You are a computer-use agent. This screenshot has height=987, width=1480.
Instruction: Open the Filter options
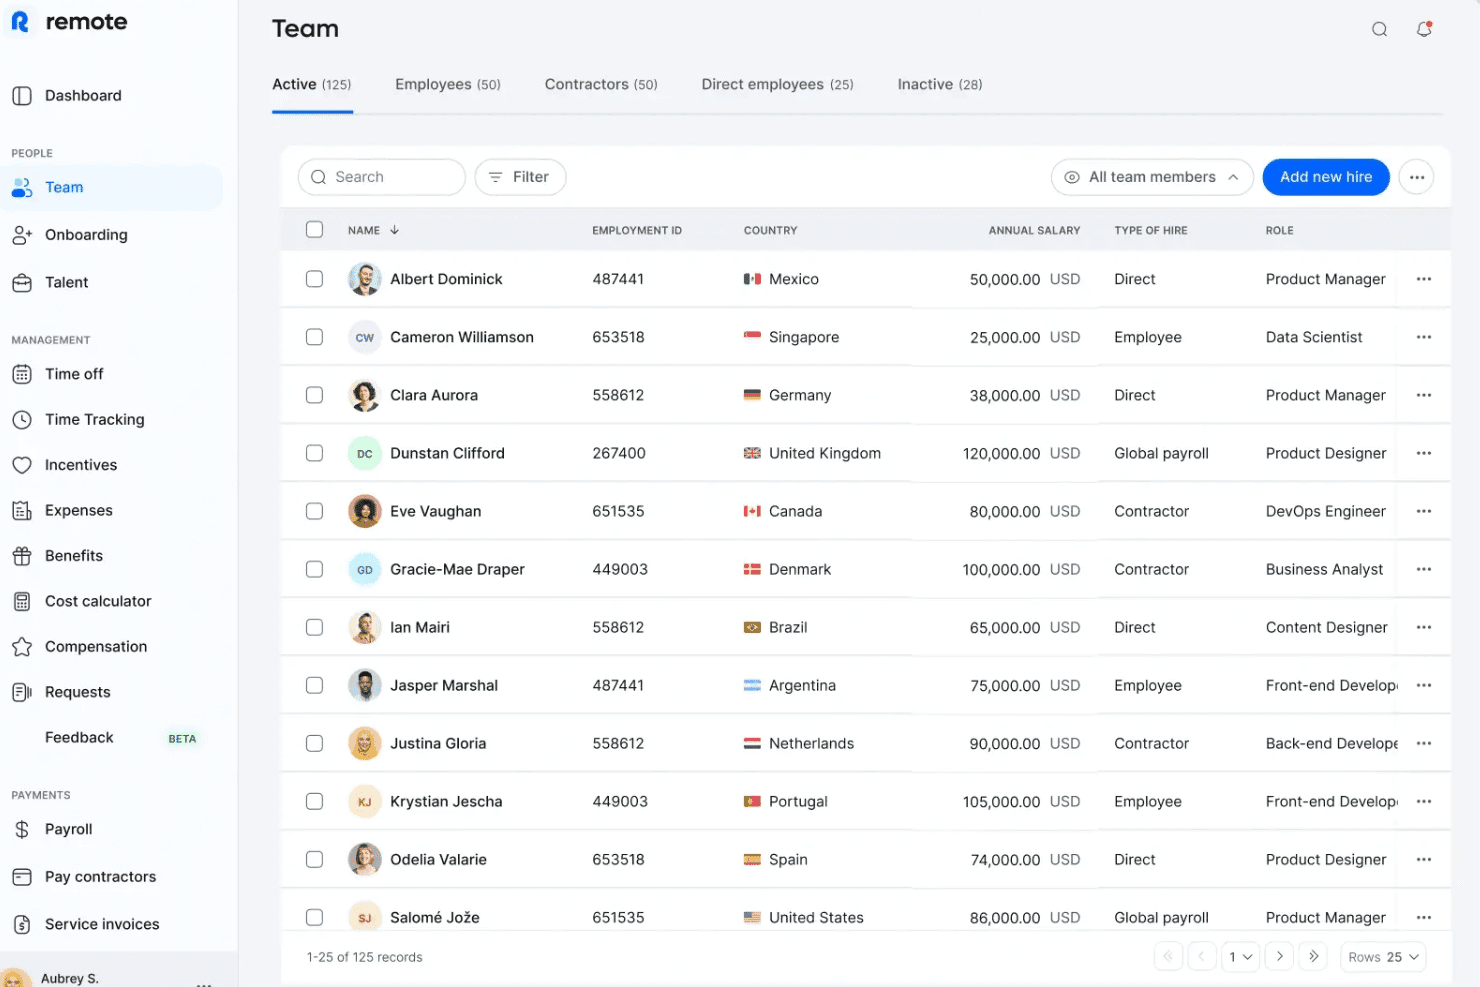coord(520,177)
